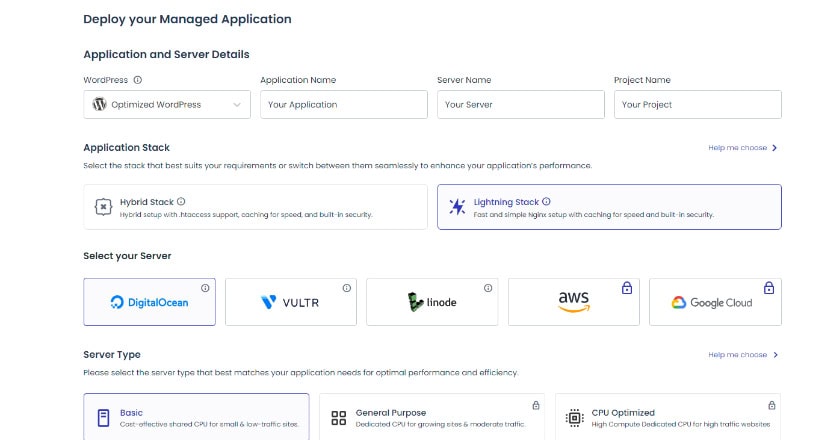Select the General Purpose server type card
The width and height of the screenshot is (840, 440).
(x=432, y=417)
